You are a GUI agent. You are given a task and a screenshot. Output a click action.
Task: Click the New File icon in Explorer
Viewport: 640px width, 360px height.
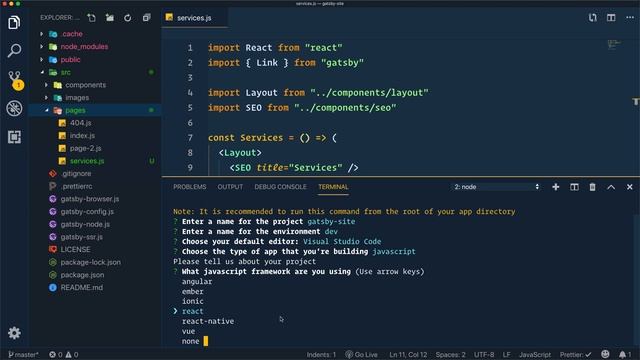pos(91,18)
